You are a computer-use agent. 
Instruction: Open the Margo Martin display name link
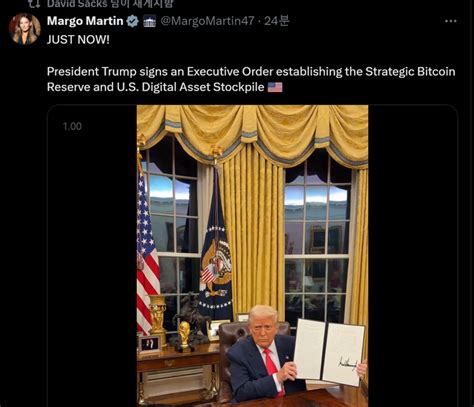pos(85,21)
